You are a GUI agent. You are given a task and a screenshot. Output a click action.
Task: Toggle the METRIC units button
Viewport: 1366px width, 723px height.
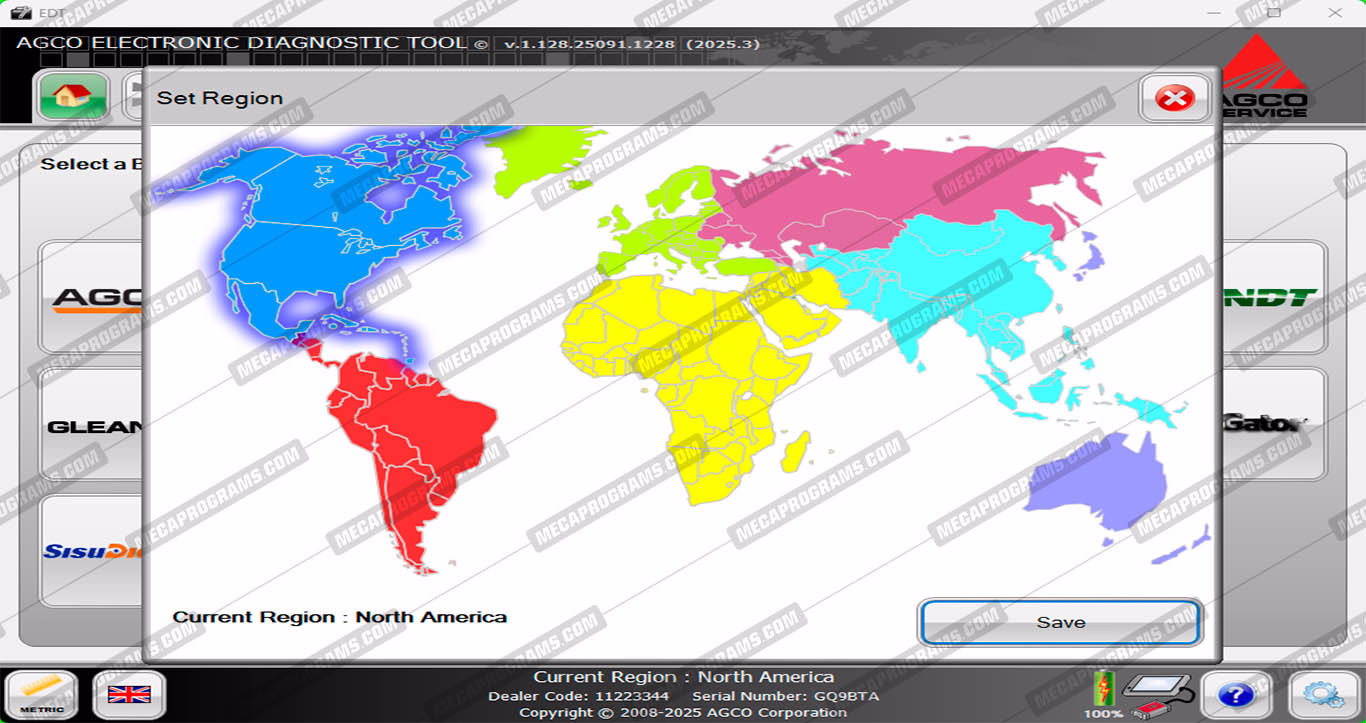tap(41, 694)
